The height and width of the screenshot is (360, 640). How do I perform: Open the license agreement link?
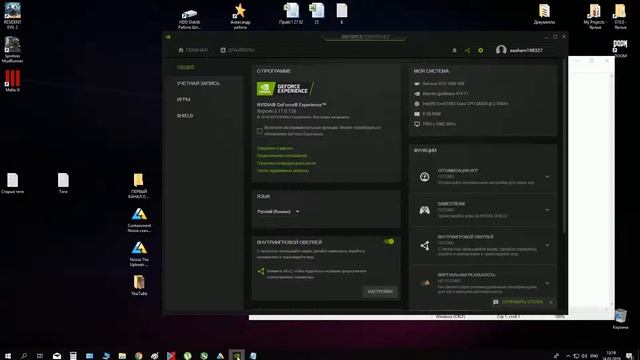point(282,156)
